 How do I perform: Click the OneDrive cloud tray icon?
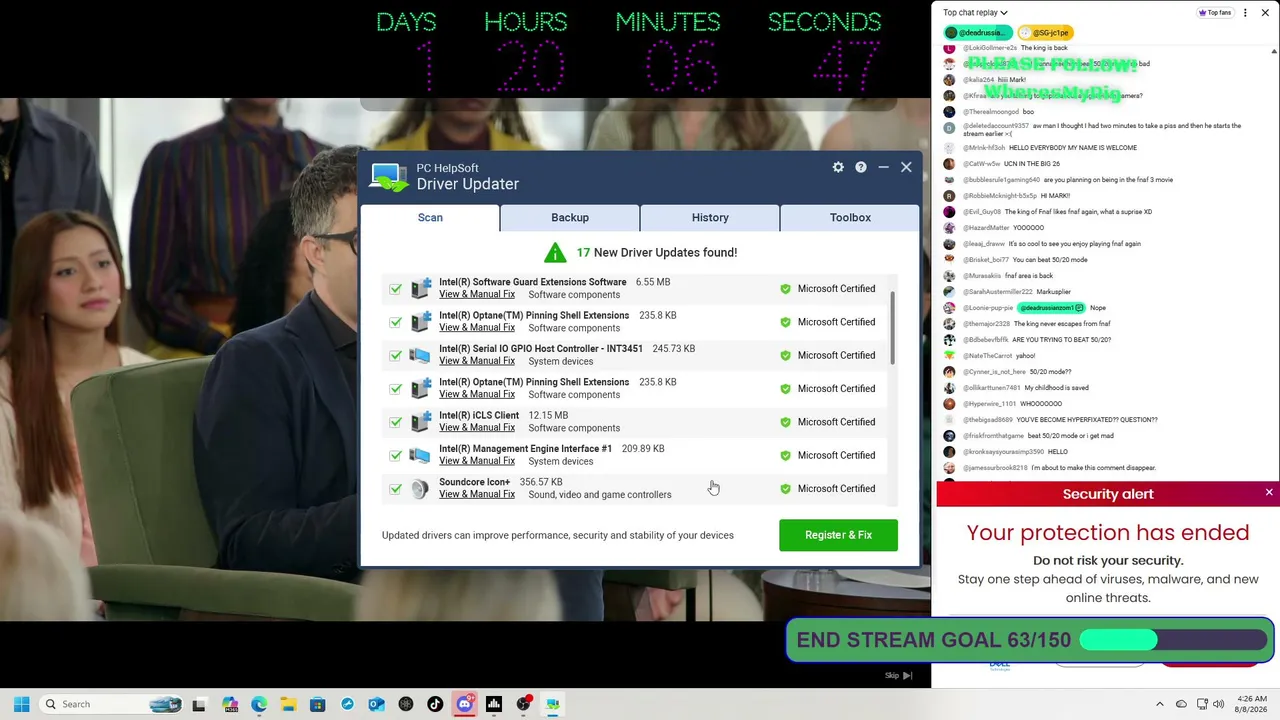click(x=1181, y=704)
